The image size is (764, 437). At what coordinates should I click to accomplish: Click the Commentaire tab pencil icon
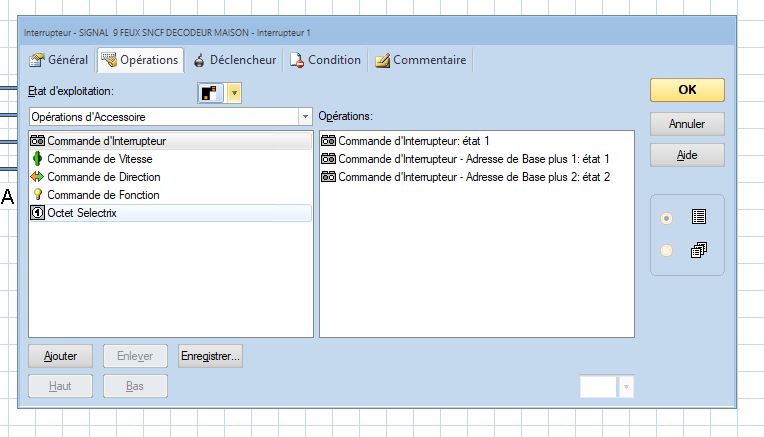(x=382, y=60)
